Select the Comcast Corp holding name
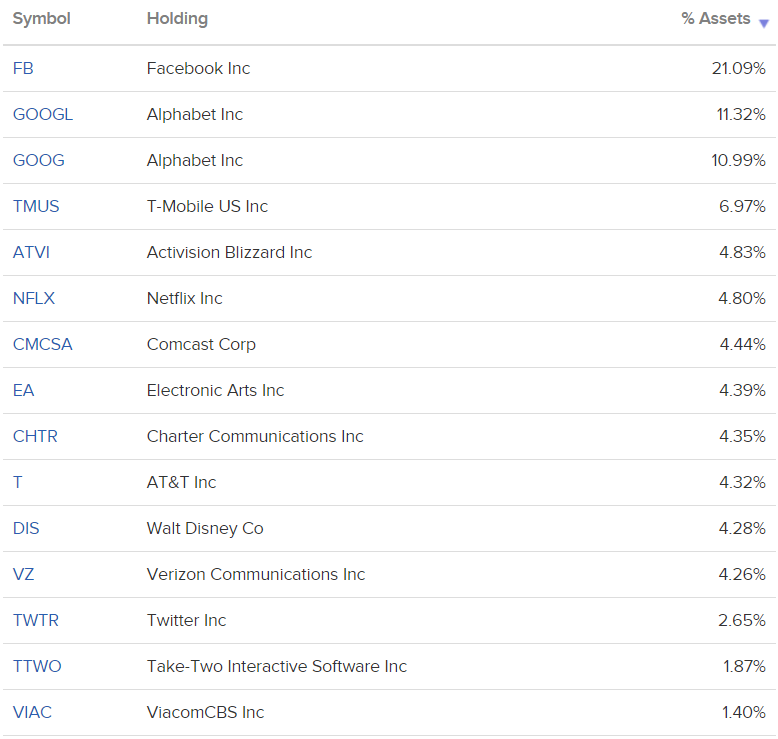 (201, 344)
